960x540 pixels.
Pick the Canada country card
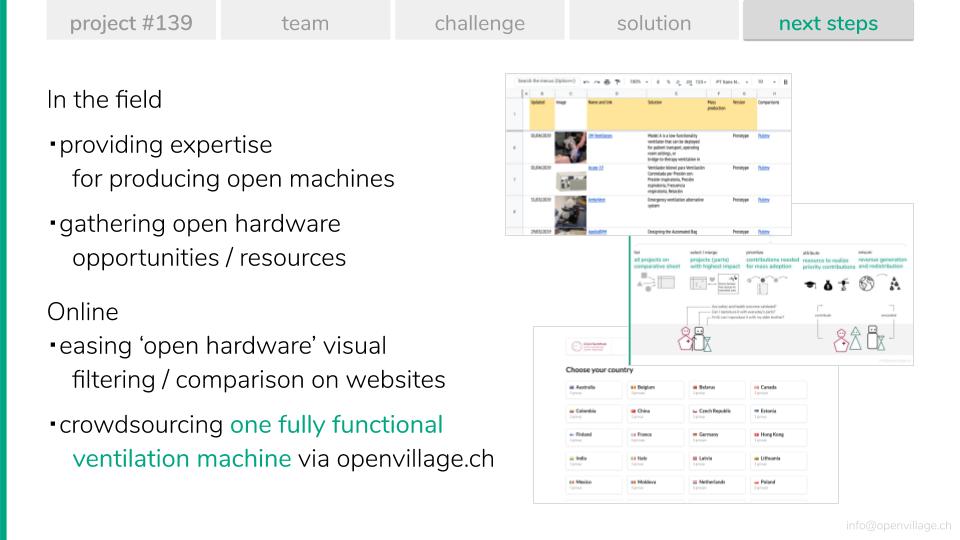779,389
